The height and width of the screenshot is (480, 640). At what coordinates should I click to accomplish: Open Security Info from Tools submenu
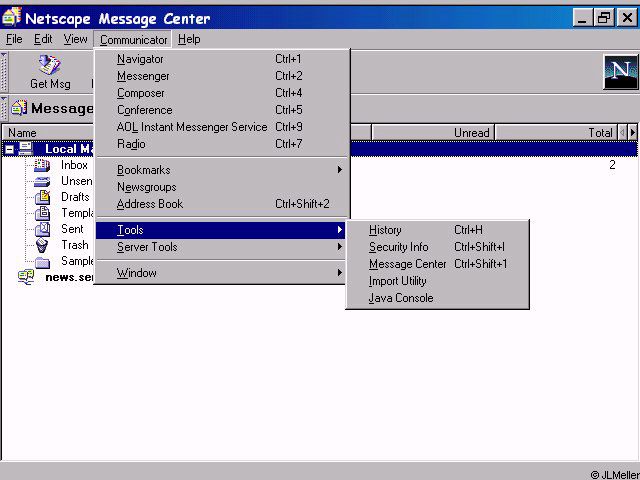pyautogui.click(x=437, y=247)
